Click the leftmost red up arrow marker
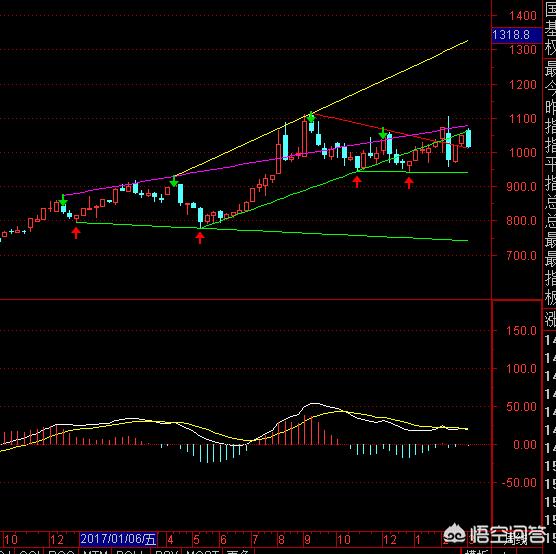This screenshot has height=554, width=556. click(x=76, y=233)
